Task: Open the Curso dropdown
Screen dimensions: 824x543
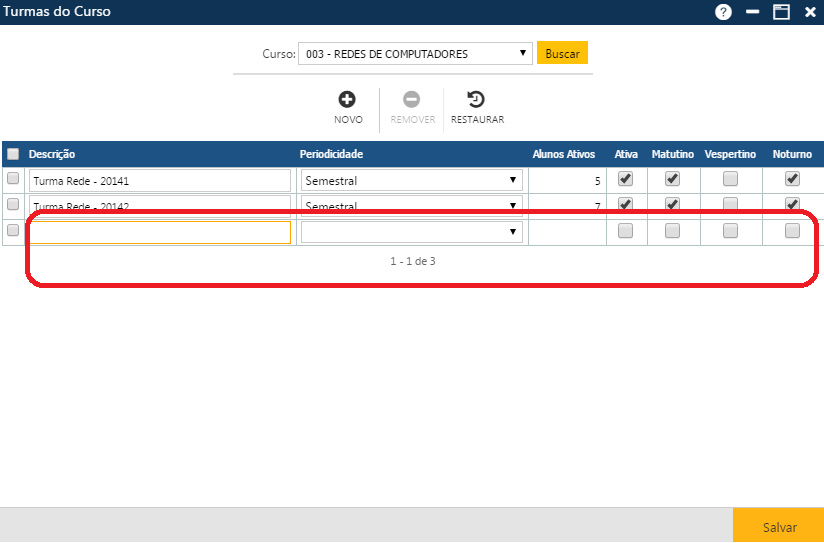Action: [415, 54]
